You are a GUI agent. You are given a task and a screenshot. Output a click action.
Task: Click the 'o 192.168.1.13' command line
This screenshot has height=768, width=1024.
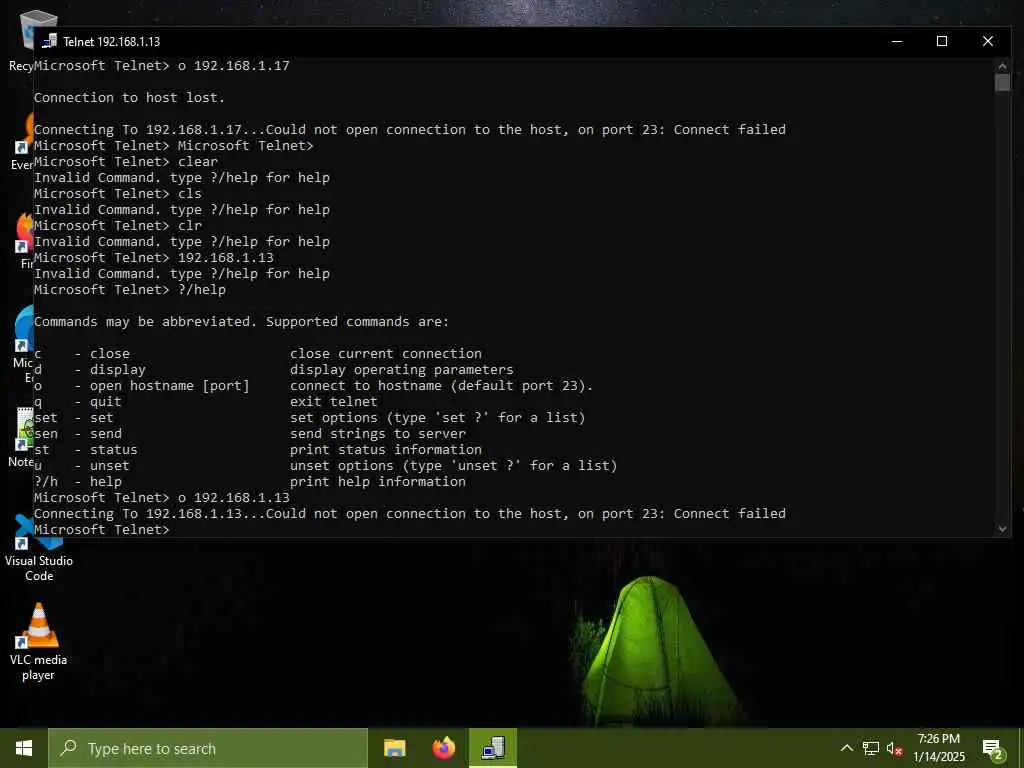[x=162, y=498]
